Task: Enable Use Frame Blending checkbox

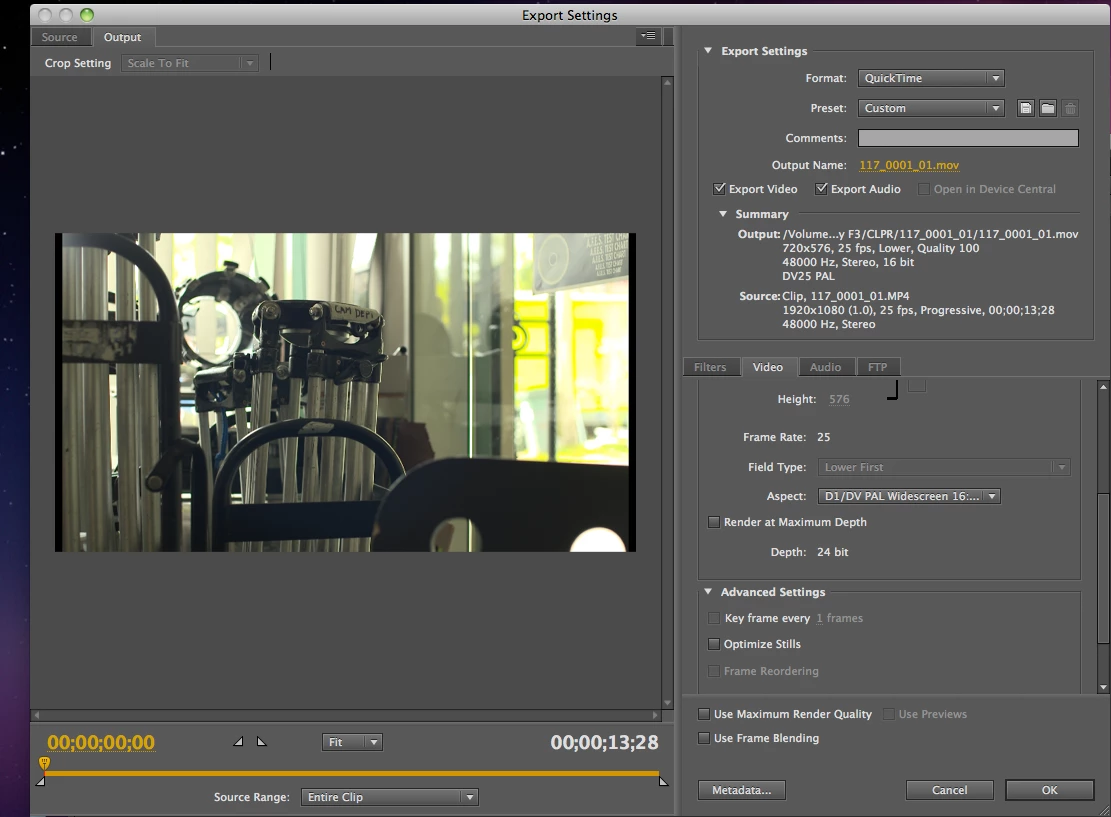Action: [x=704, y=738]
